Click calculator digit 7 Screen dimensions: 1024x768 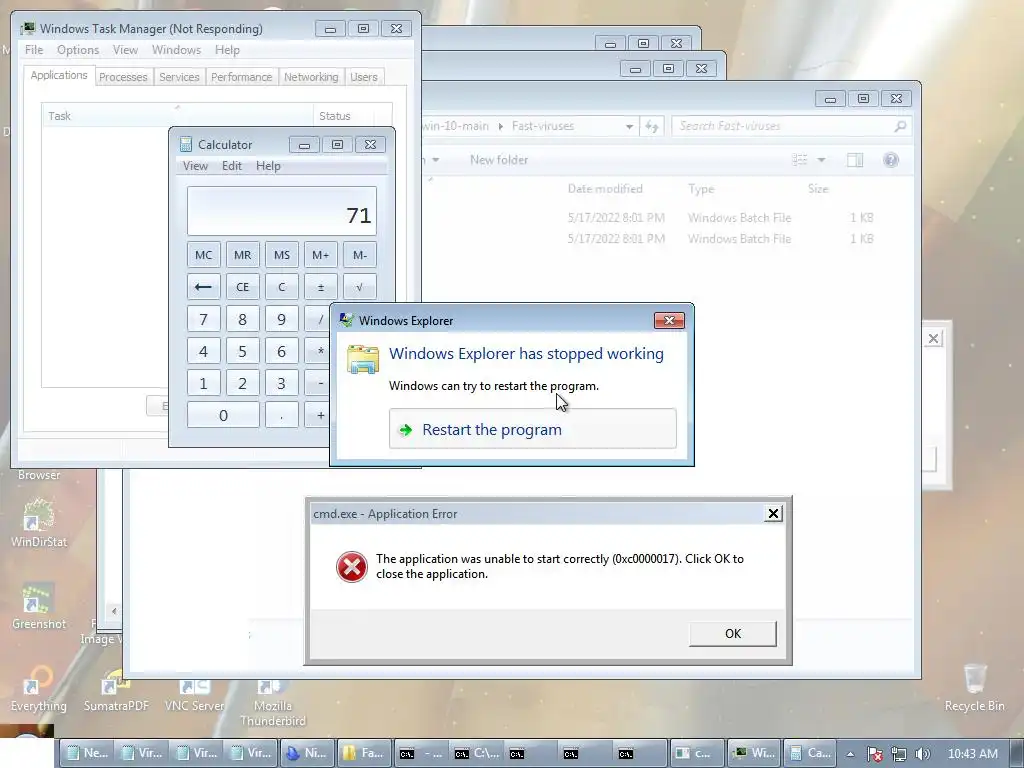click(203, 319)
